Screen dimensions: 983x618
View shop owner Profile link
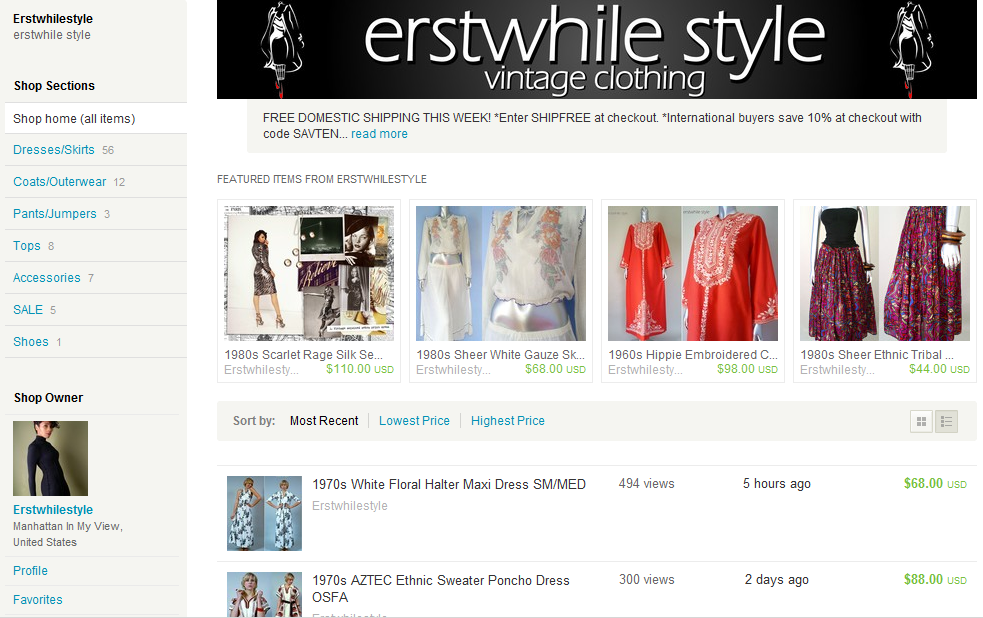coord(30,571)
